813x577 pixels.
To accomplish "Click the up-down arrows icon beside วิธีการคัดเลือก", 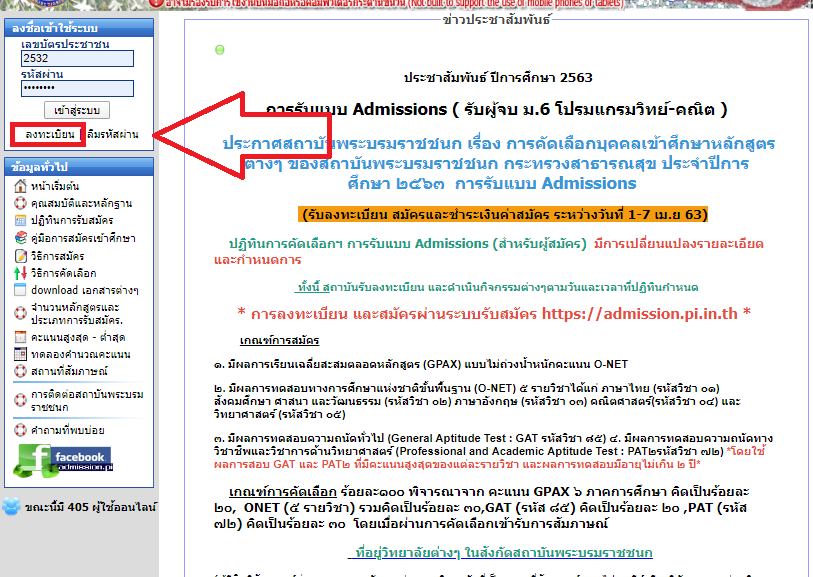I will (x=20, y=273).
